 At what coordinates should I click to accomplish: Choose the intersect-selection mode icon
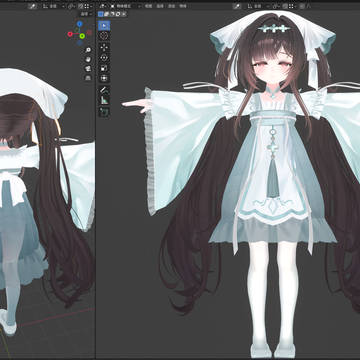pyautogui.click(x=124, y=14)
